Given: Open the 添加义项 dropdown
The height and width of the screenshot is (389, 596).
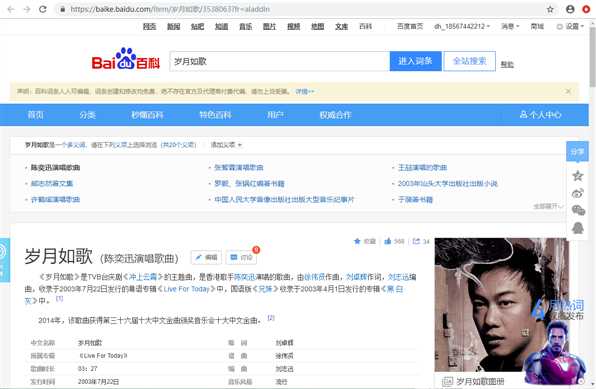Looking at the screenshot, I should (x=226, y=145).
